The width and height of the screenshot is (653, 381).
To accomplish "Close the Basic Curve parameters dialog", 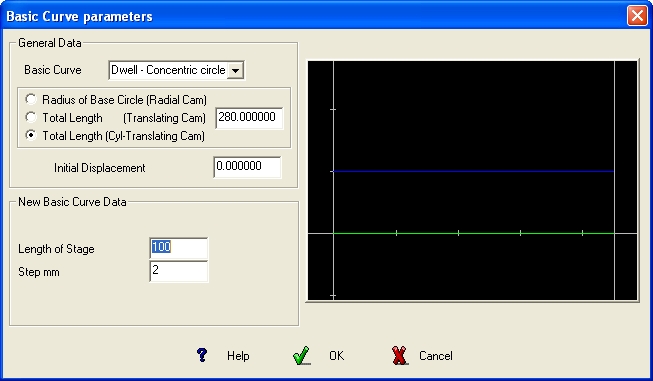I will click(637, 16).
